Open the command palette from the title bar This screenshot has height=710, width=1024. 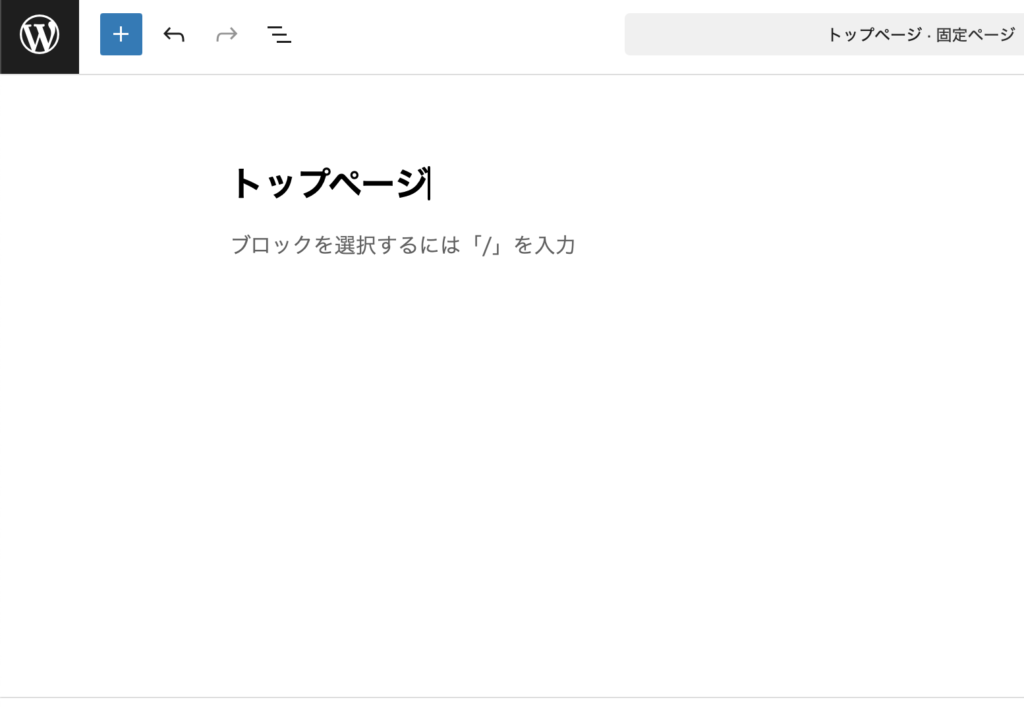[x=720, y=35]
